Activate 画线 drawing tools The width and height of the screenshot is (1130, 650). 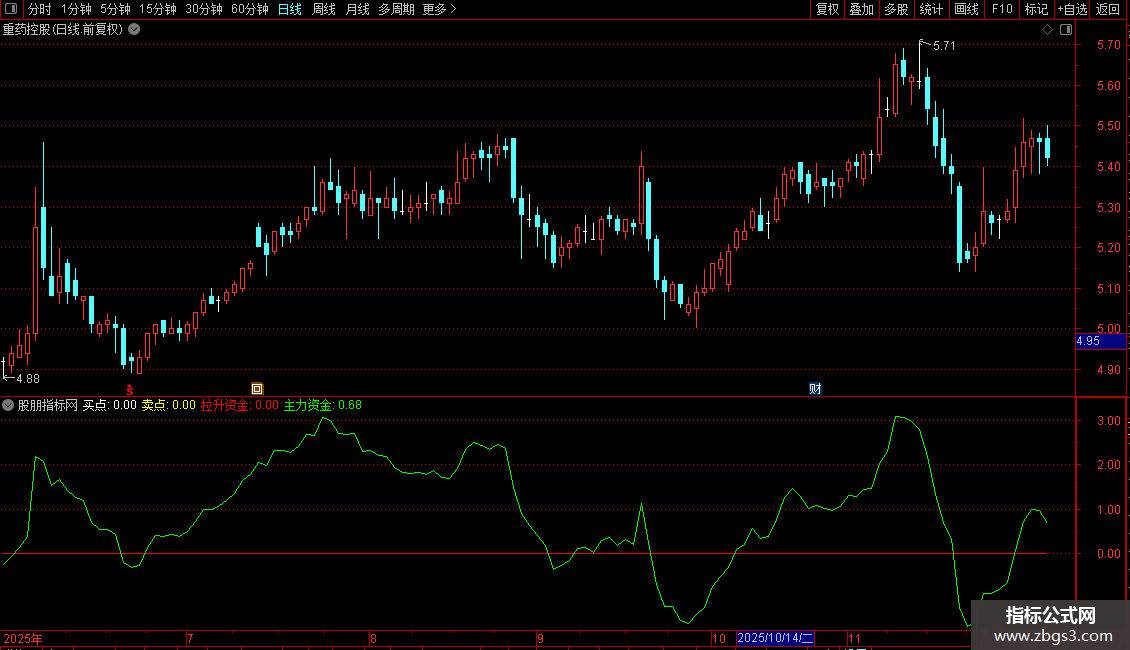click(x=966, y=9)
